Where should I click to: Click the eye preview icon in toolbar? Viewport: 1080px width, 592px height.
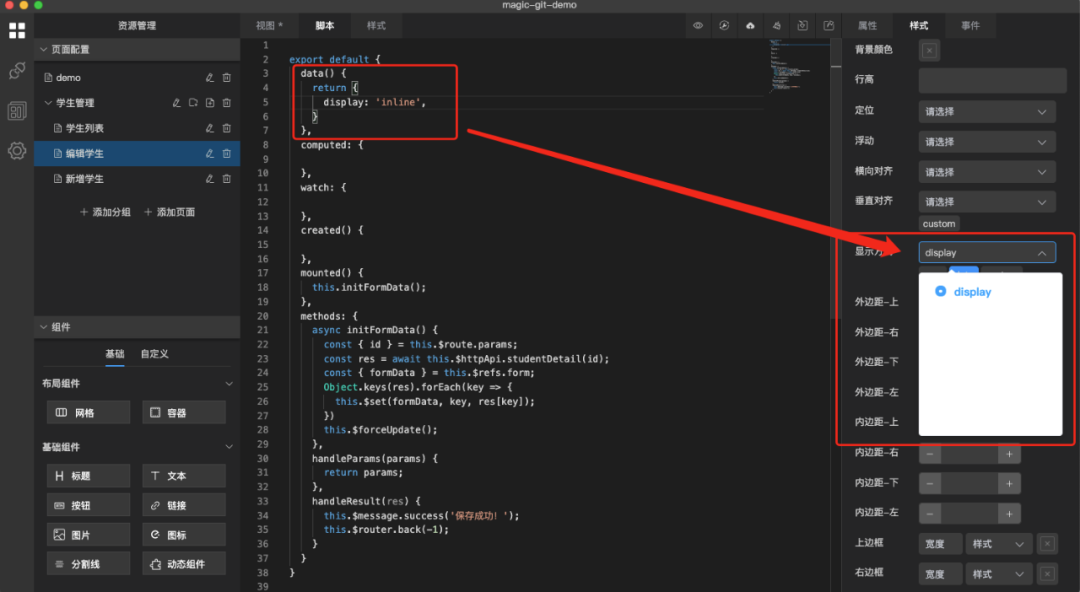click(698, 25)
